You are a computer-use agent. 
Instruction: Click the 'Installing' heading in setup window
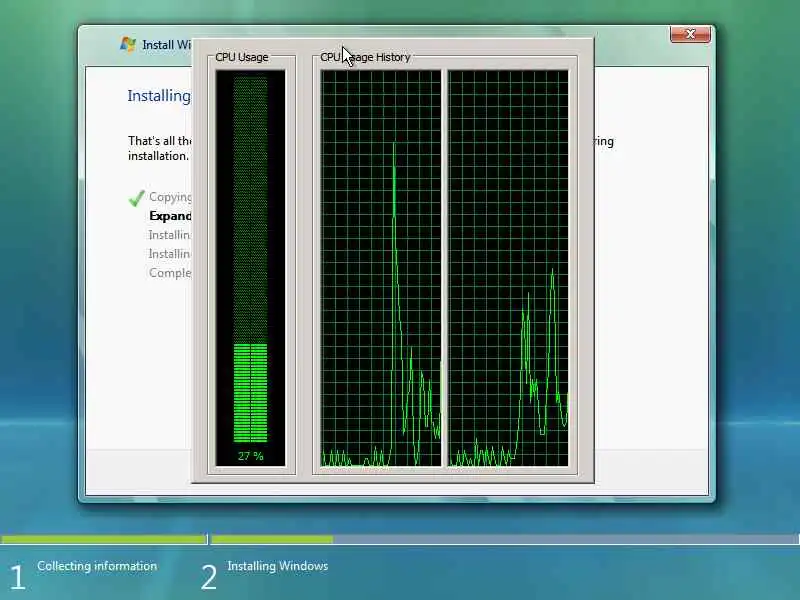coord(159,96)
